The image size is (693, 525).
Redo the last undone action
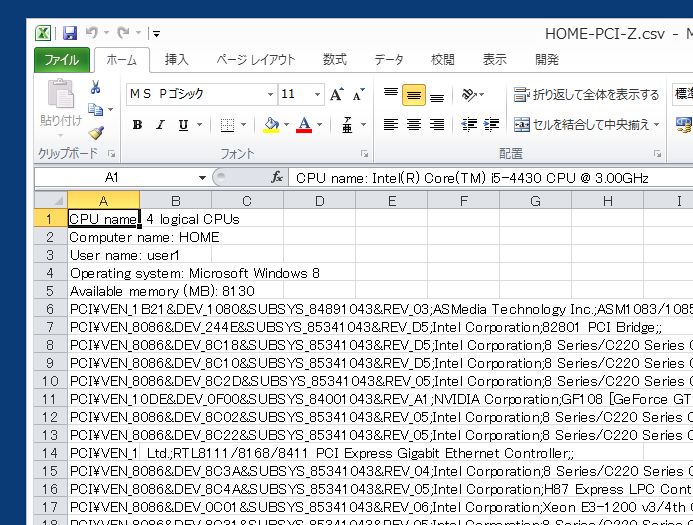(124, 33)
